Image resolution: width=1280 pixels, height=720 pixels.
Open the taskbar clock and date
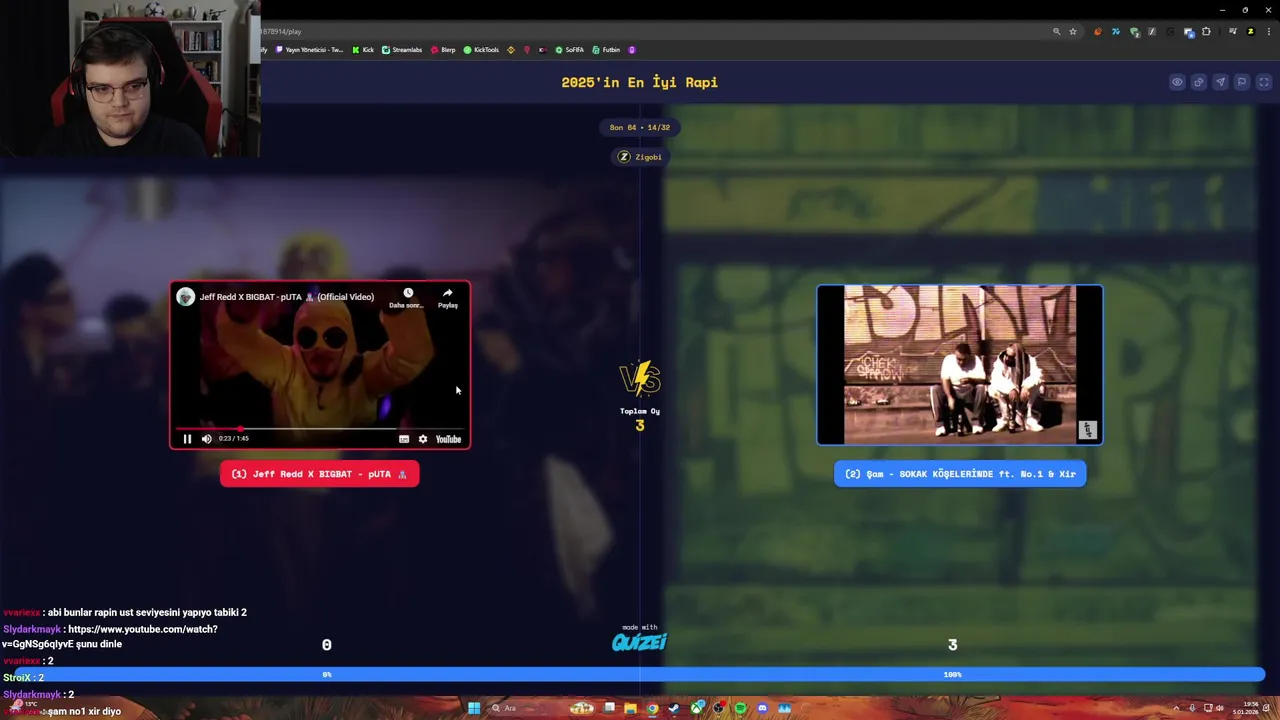click(x=1245, y=708)
